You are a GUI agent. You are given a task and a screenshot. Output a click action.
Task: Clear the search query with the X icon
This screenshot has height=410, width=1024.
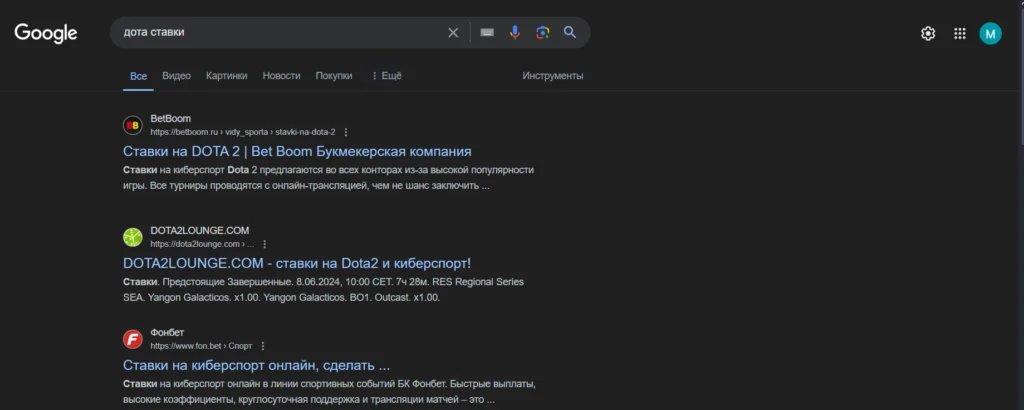tap(453, 33)
